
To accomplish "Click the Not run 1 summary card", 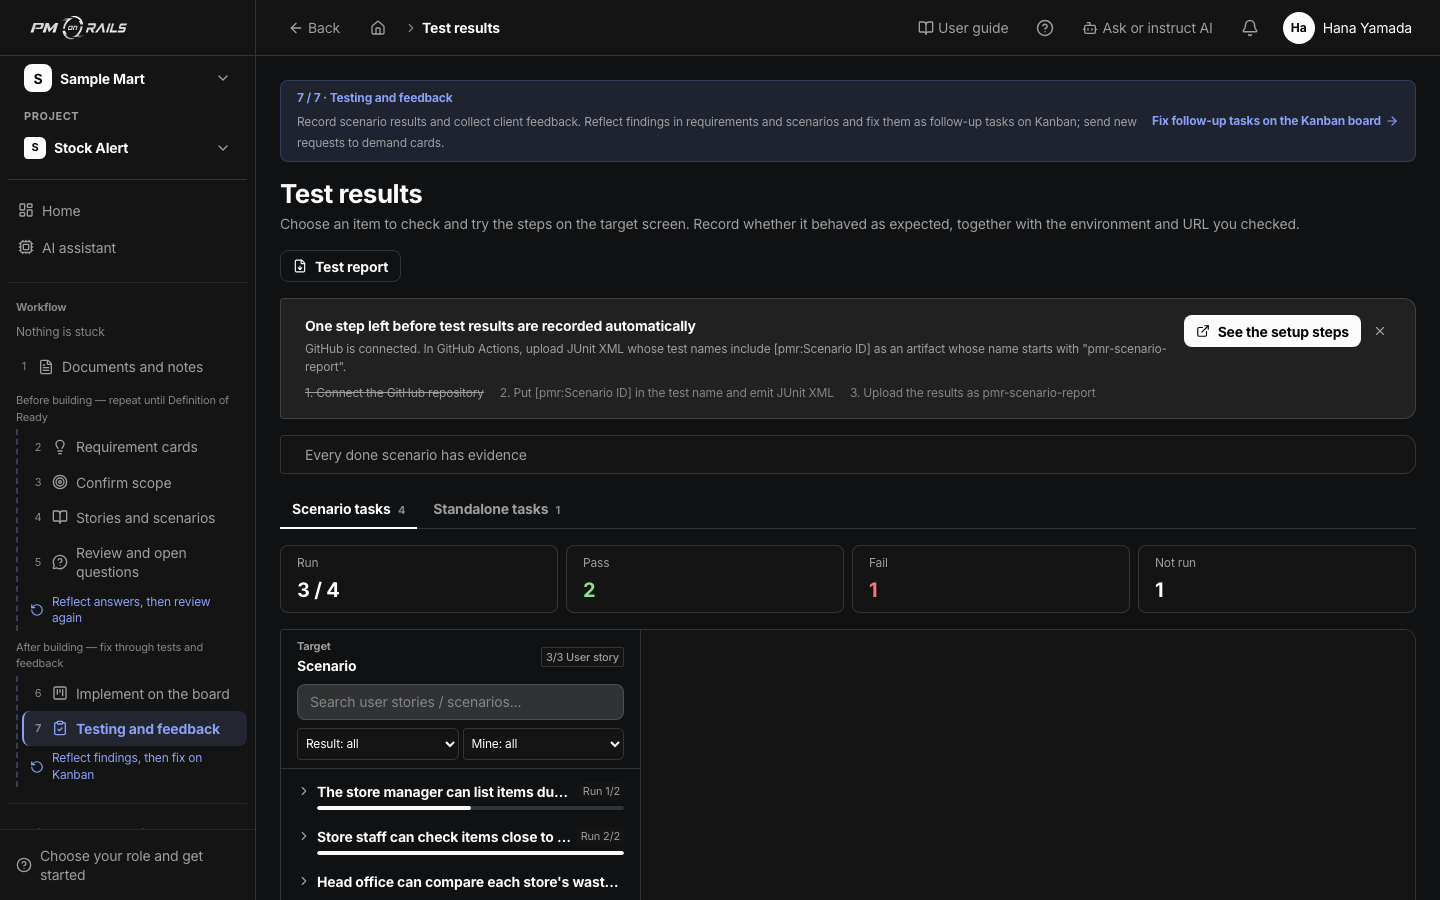I will tap(1277, 579).
